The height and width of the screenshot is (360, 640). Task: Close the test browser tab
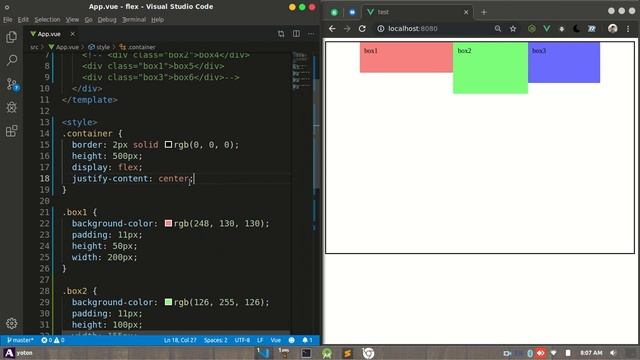coord(466,12)
